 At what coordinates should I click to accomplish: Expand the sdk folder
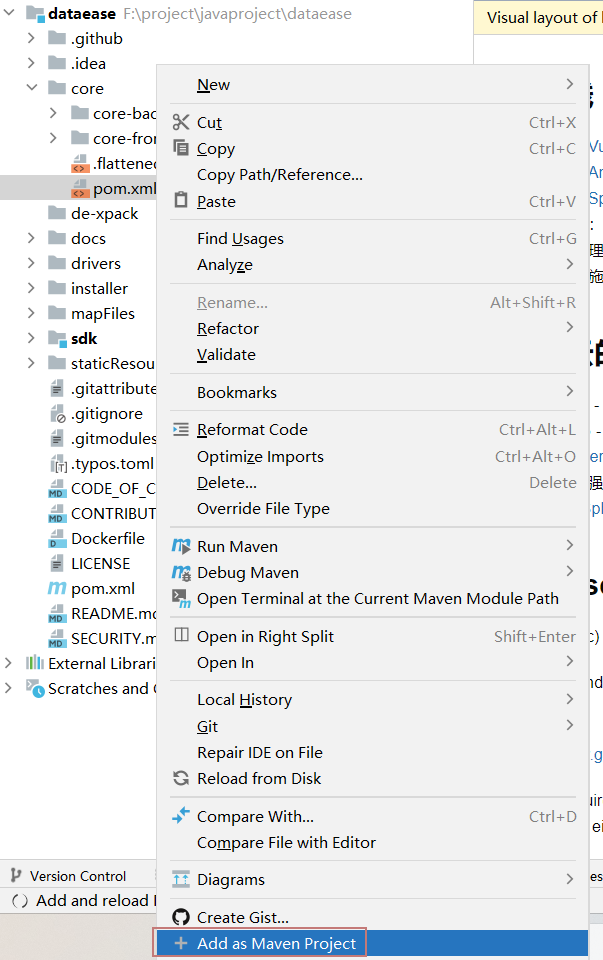coord(32,338)
